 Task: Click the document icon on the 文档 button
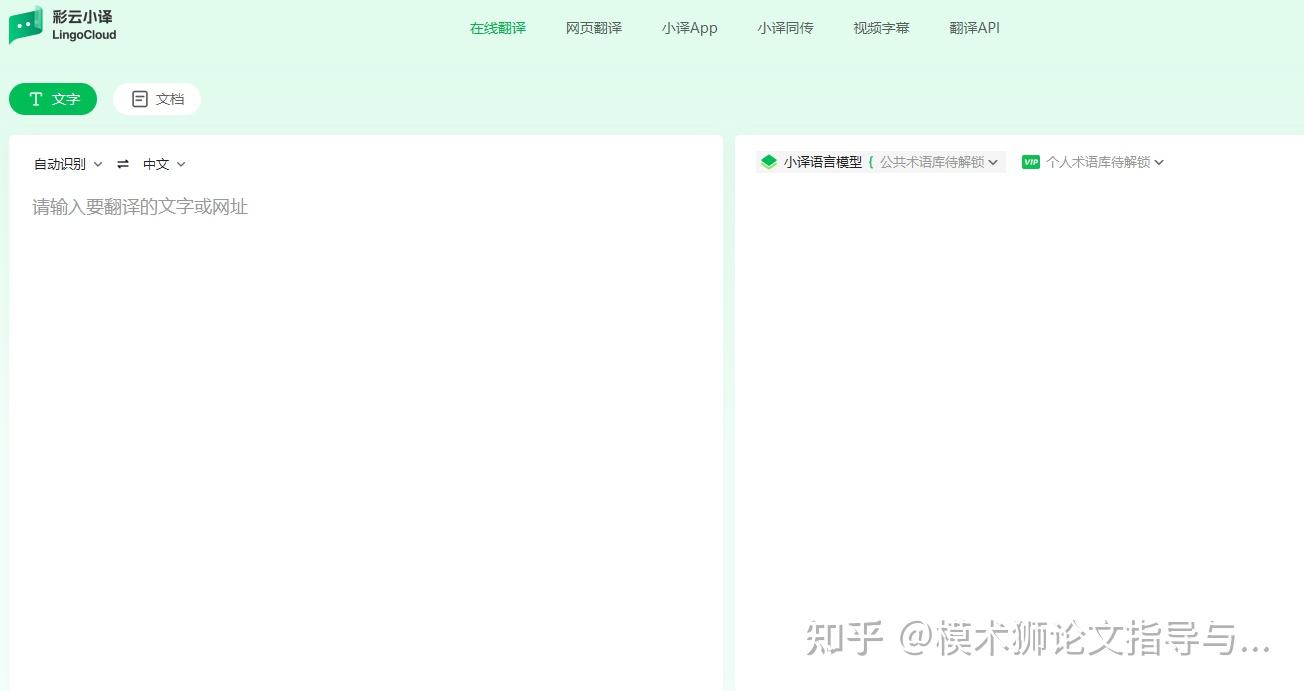click(139, 99)
